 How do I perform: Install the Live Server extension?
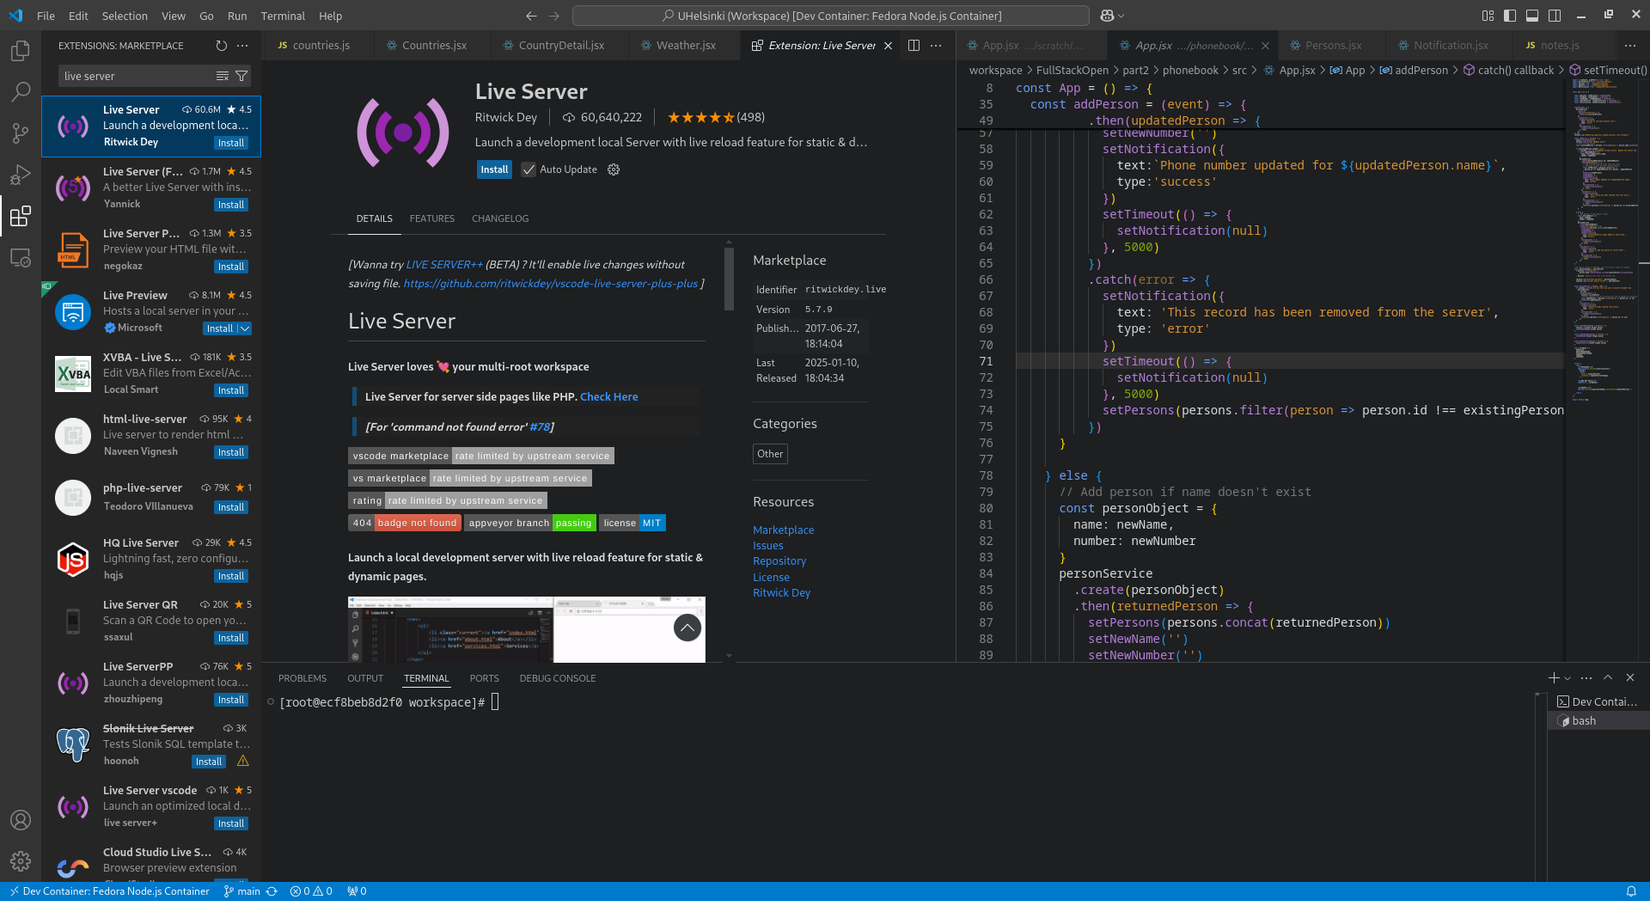[494, 169]
